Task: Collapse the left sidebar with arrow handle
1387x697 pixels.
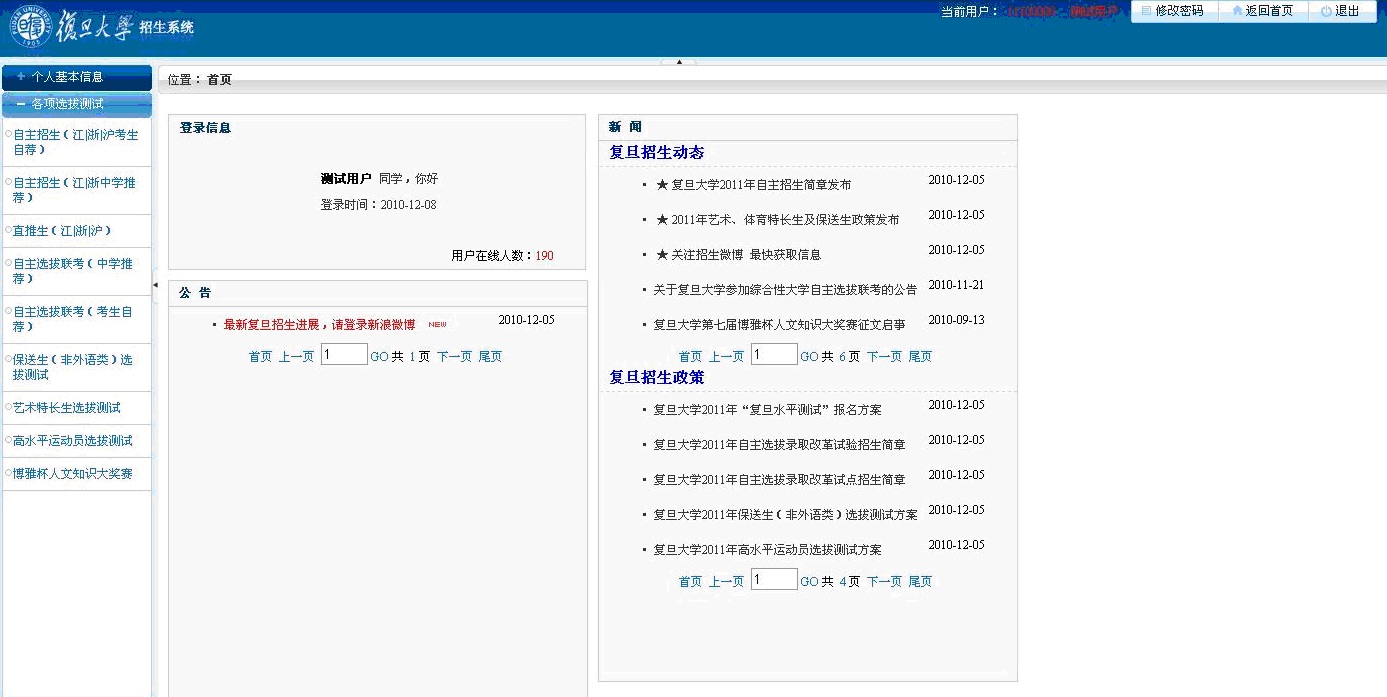Action: [155, 285]
